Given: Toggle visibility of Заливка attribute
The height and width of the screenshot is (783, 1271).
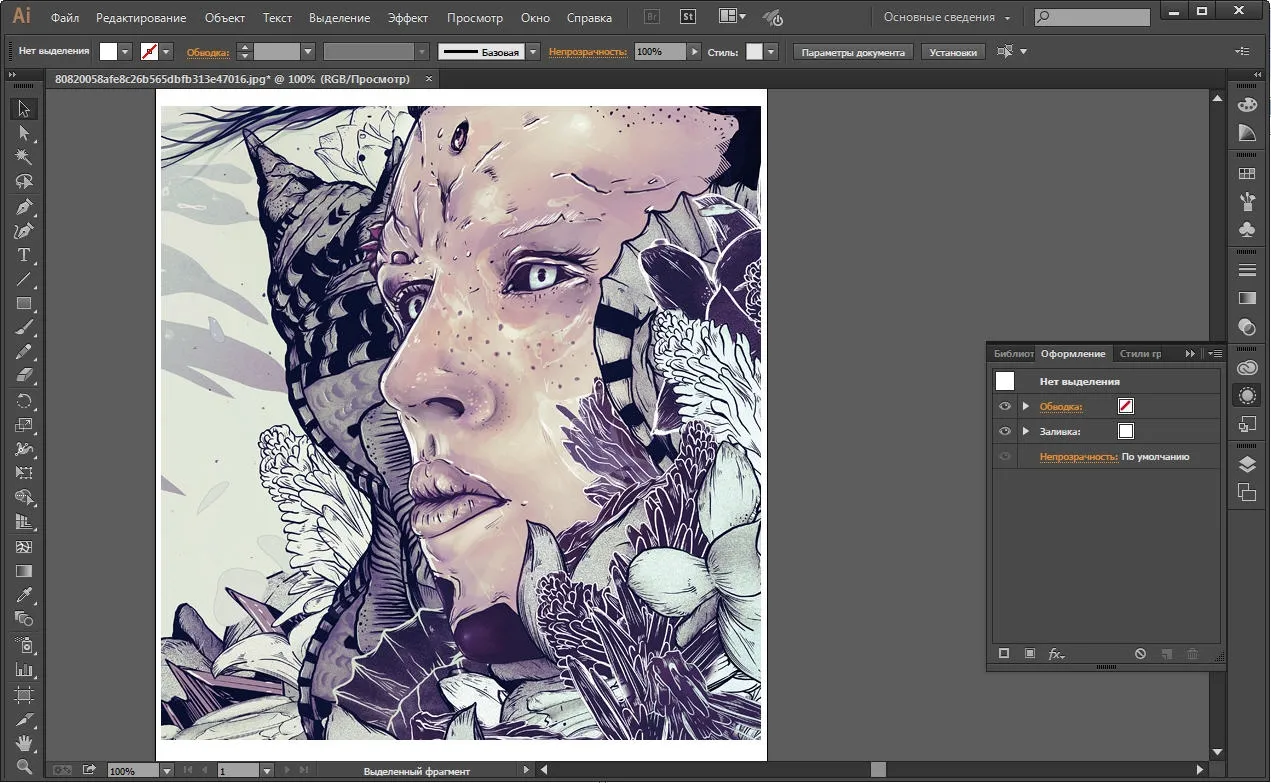Looking at the screenshot, I should tap(1005, 431).
